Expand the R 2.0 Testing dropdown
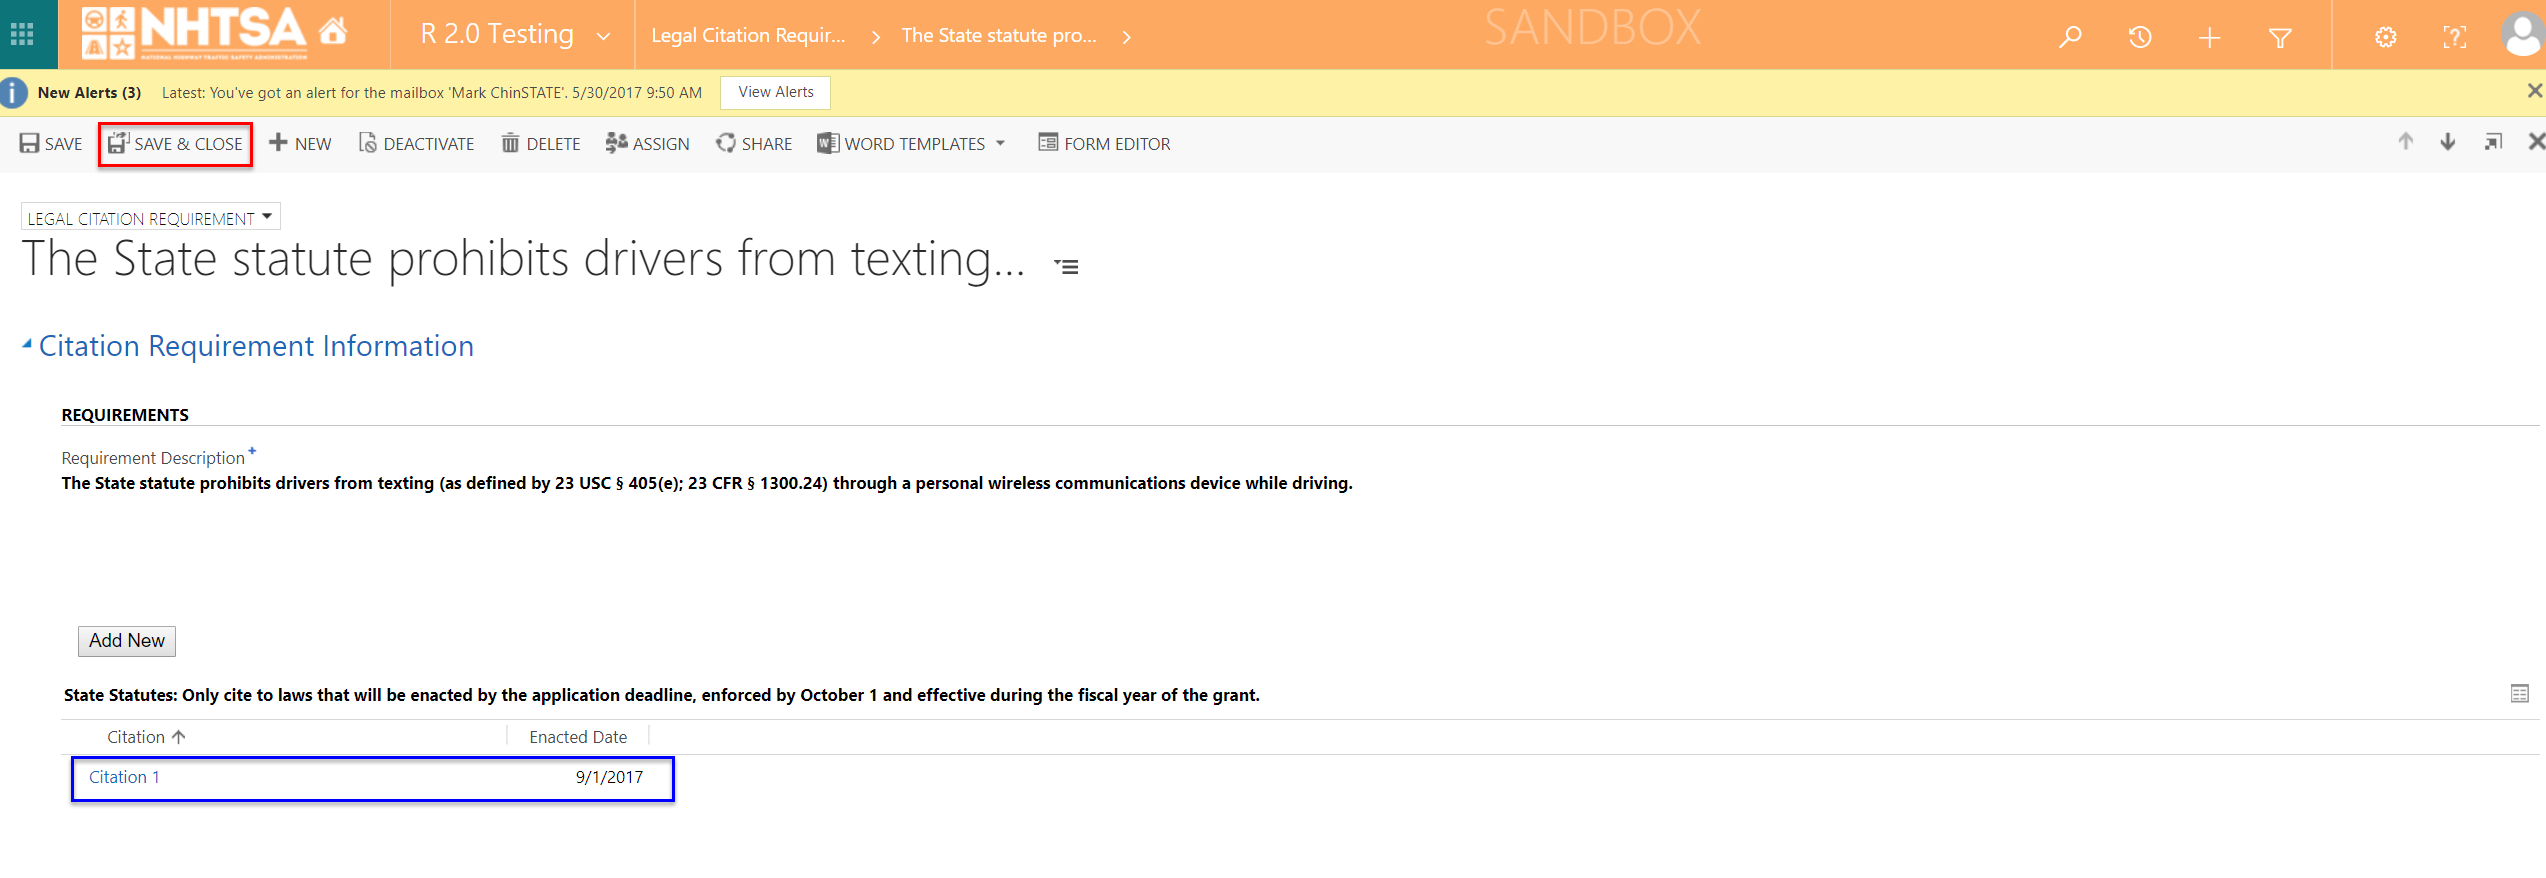The height and width of the screenshot is (878, 2546). (x=603, y=36)
